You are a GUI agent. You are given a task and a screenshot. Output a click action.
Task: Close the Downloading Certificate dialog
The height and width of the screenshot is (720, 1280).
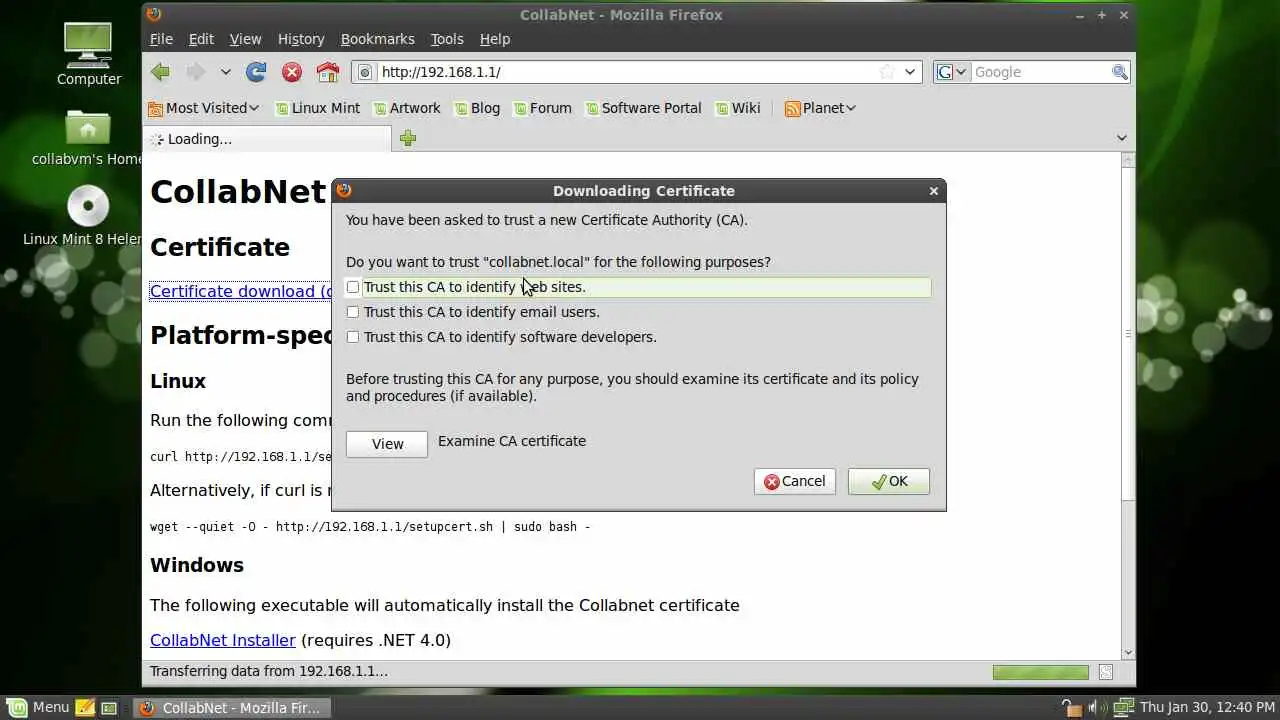[934, 190]
